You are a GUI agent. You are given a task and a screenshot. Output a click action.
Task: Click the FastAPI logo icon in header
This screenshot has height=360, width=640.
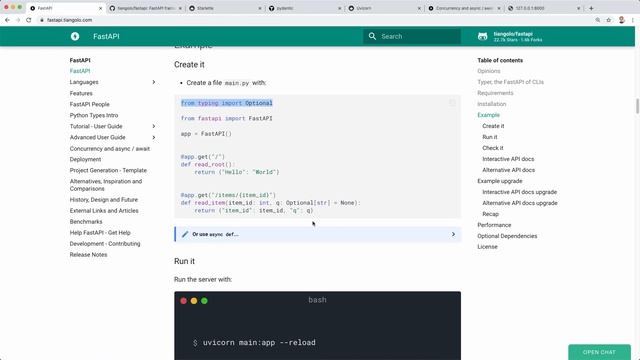pyautogui.click(x=75, y=36)
